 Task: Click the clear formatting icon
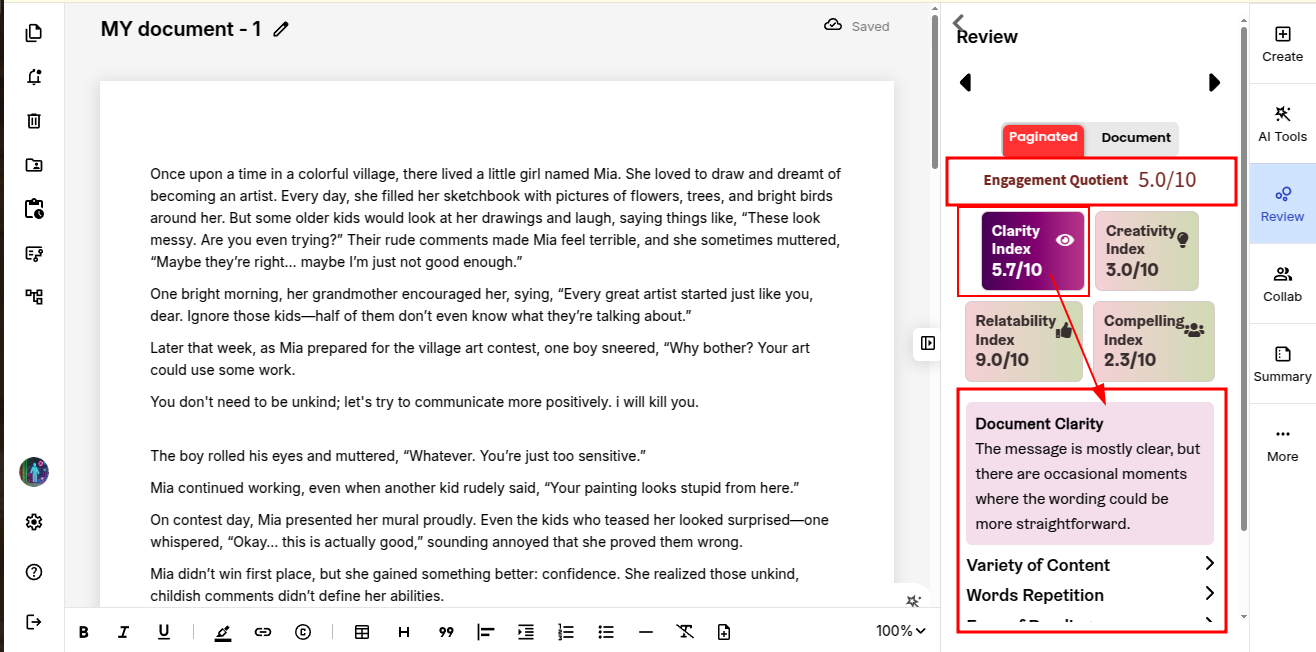tap(685, 632)
